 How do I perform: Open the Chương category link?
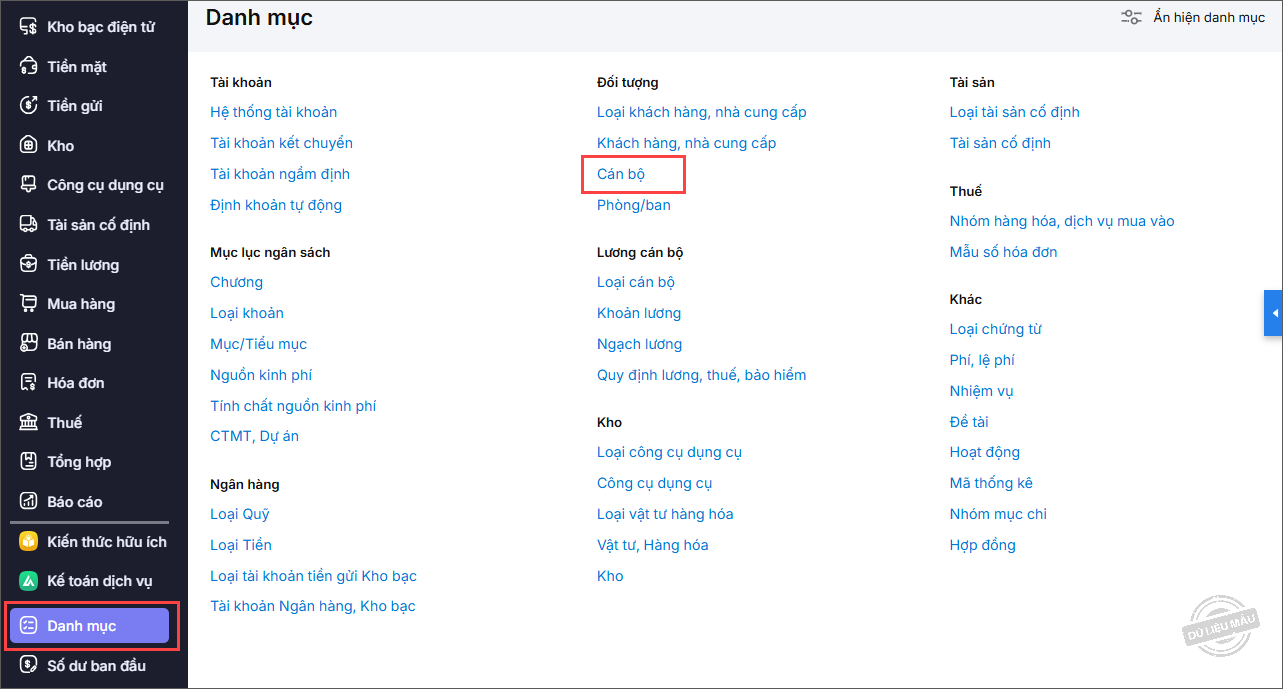pos(237,282)
